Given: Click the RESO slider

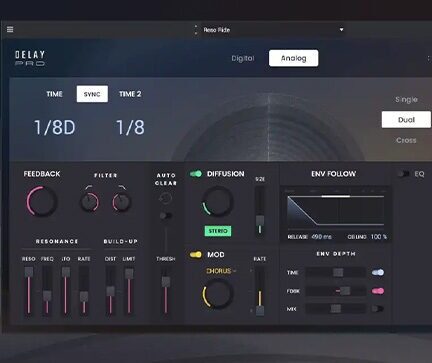Looking at the screenshot, I should click(29, 290).
